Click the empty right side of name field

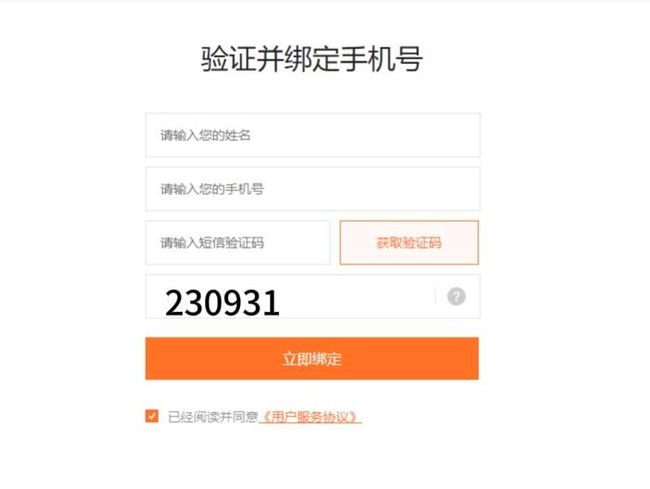[365, 135]
